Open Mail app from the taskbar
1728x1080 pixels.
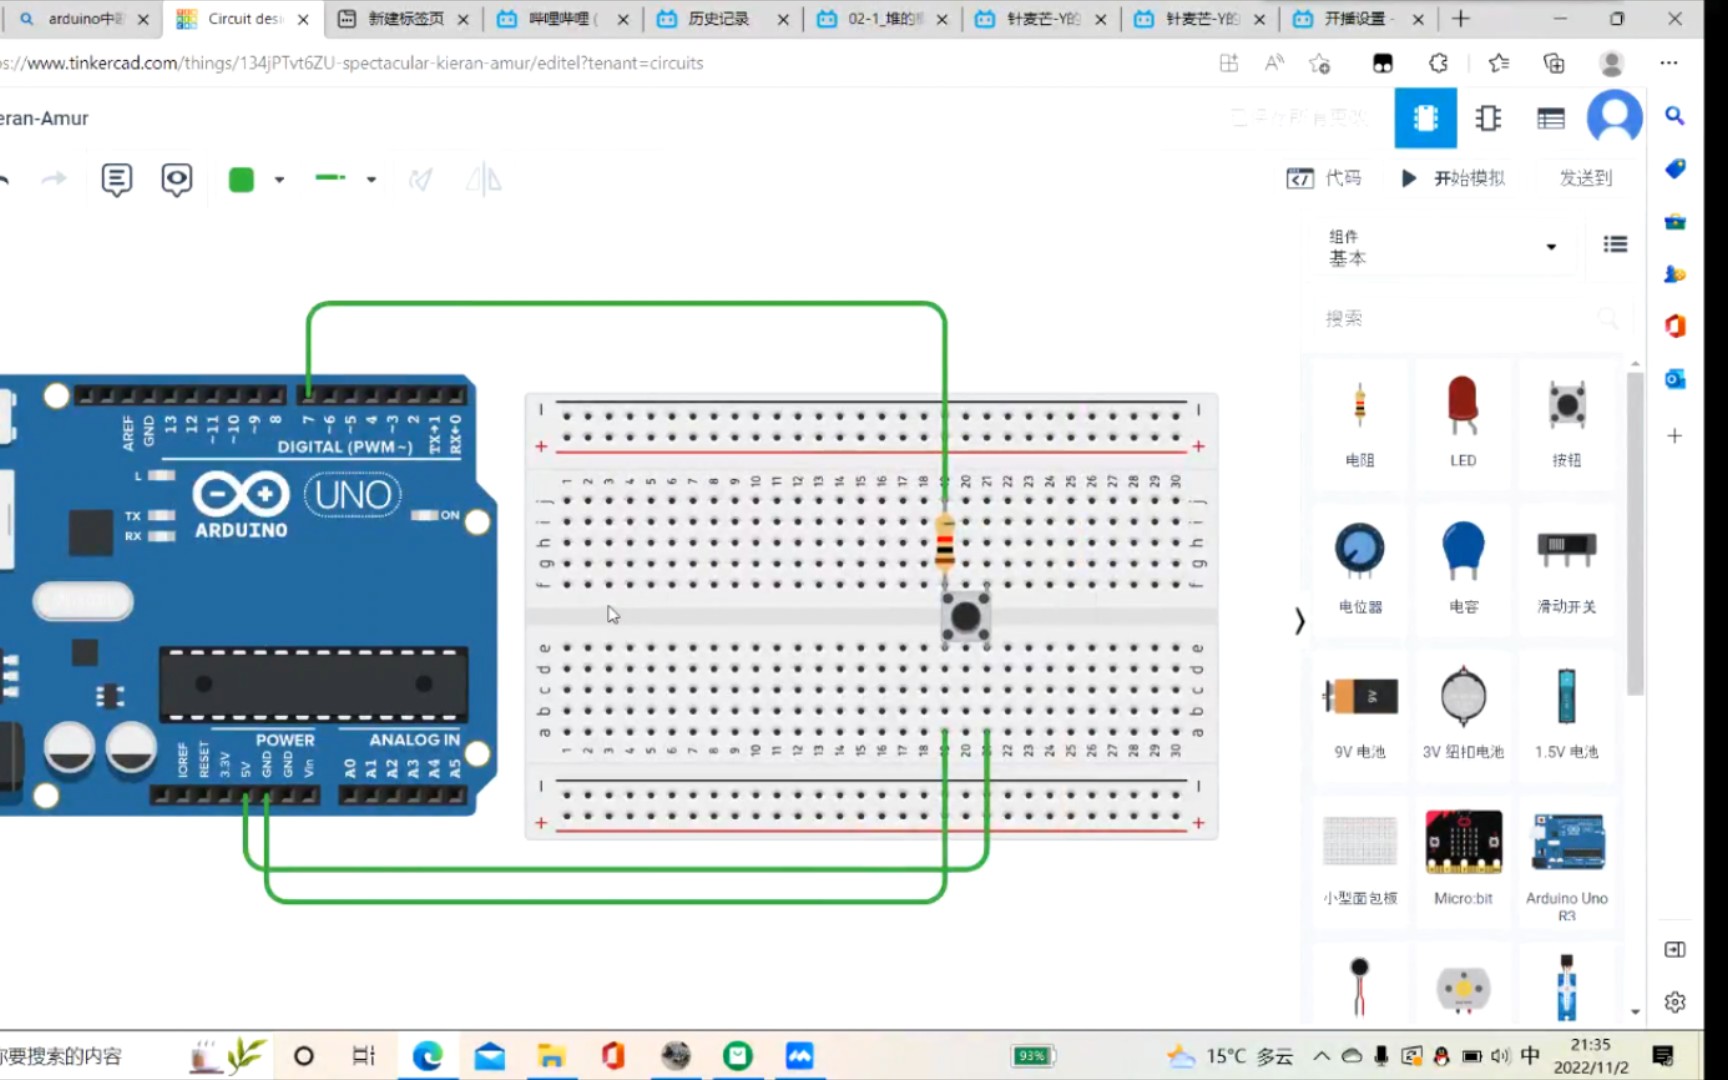tap(489, 1056)
